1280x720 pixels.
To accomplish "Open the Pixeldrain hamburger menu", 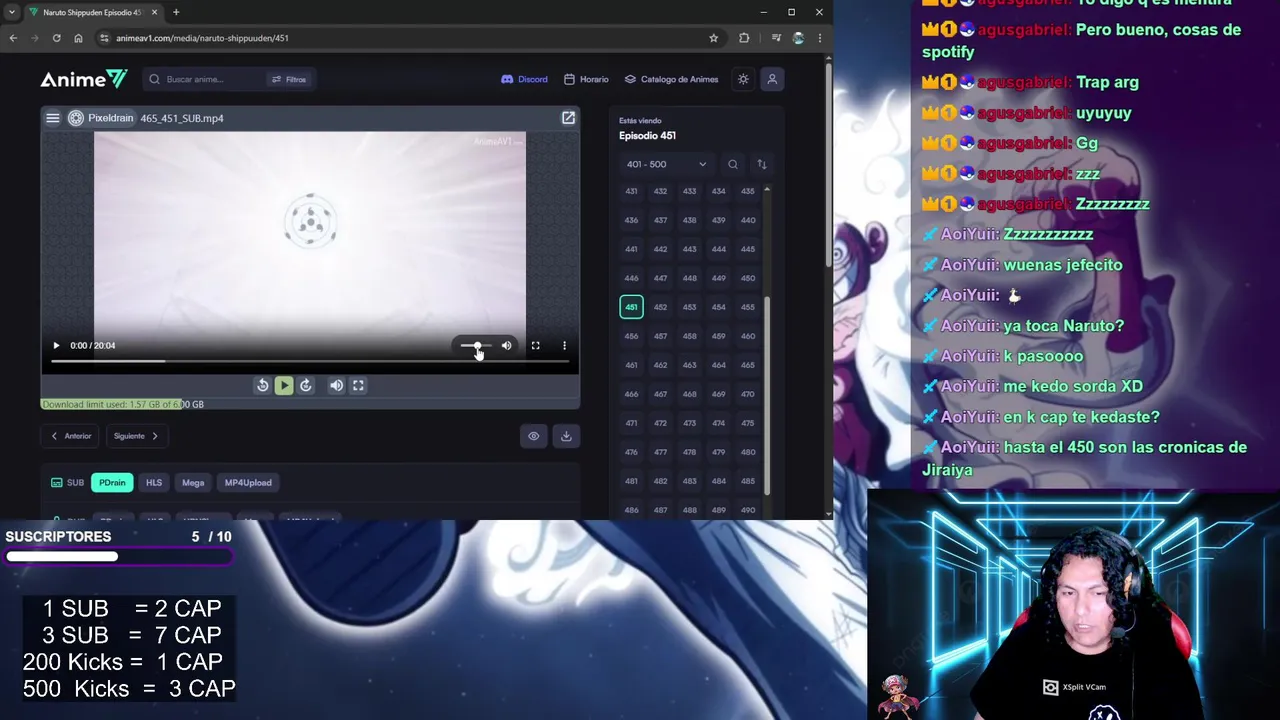I will [x=53, y=118].
